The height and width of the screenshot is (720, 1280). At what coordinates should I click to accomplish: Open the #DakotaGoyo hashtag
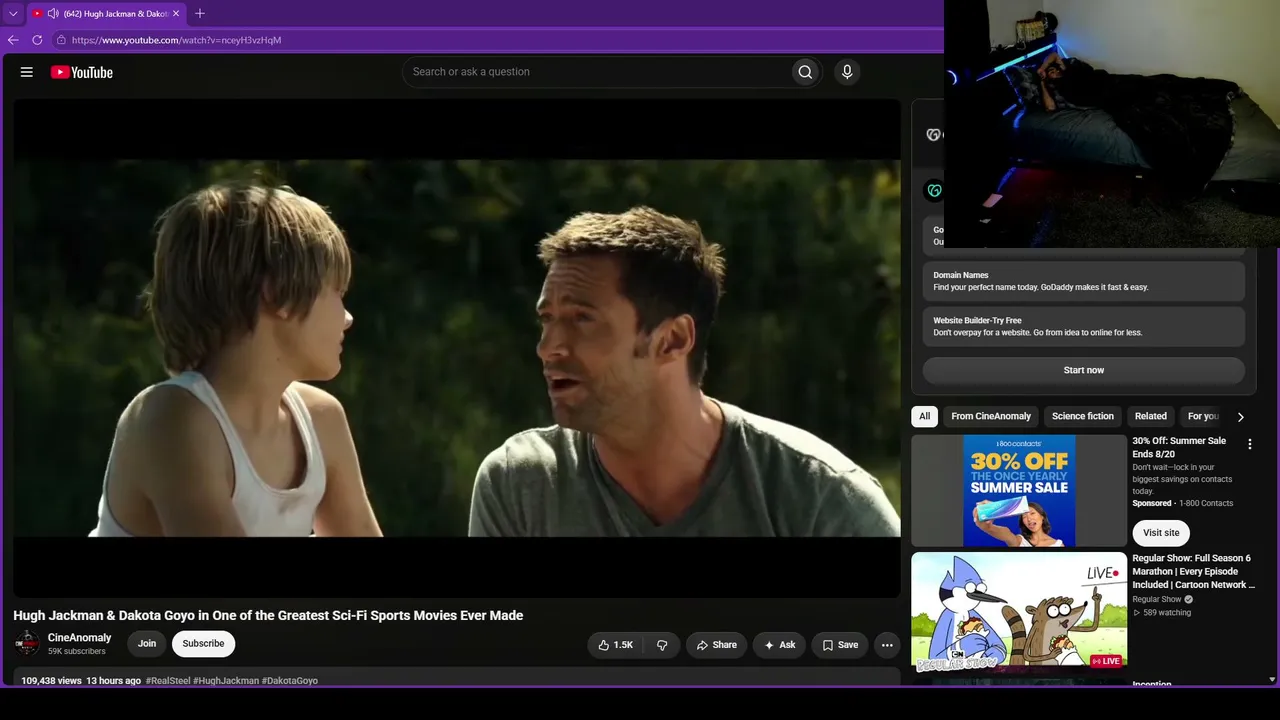(290, 681)
